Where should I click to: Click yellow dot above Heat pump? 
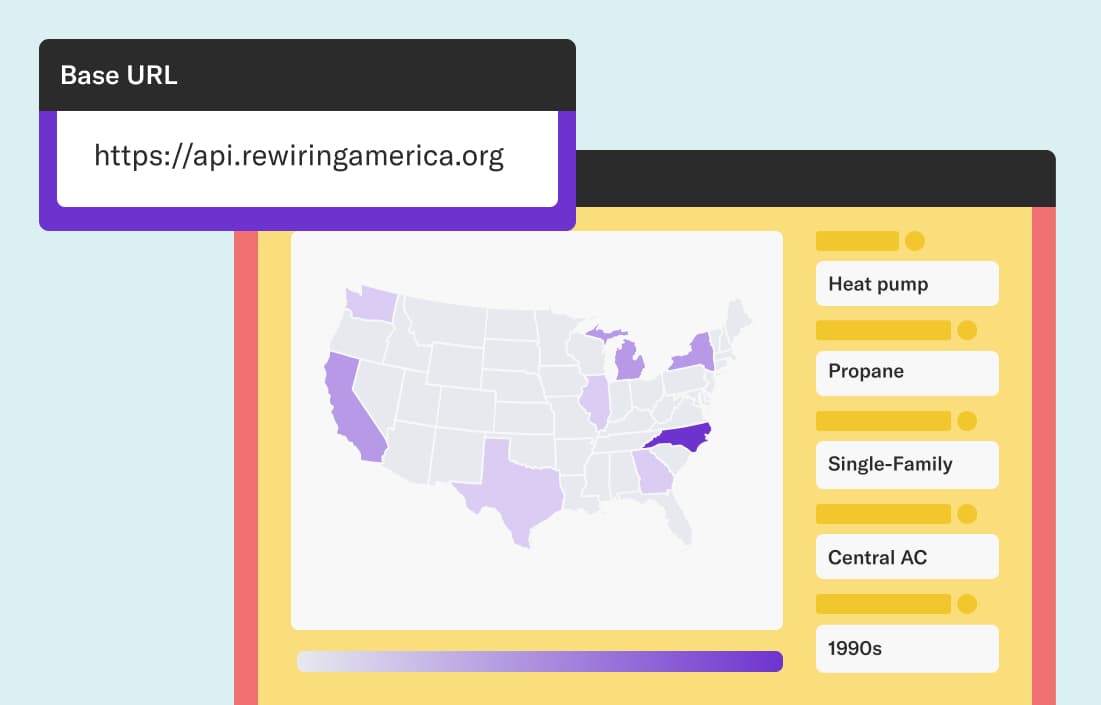914,241
